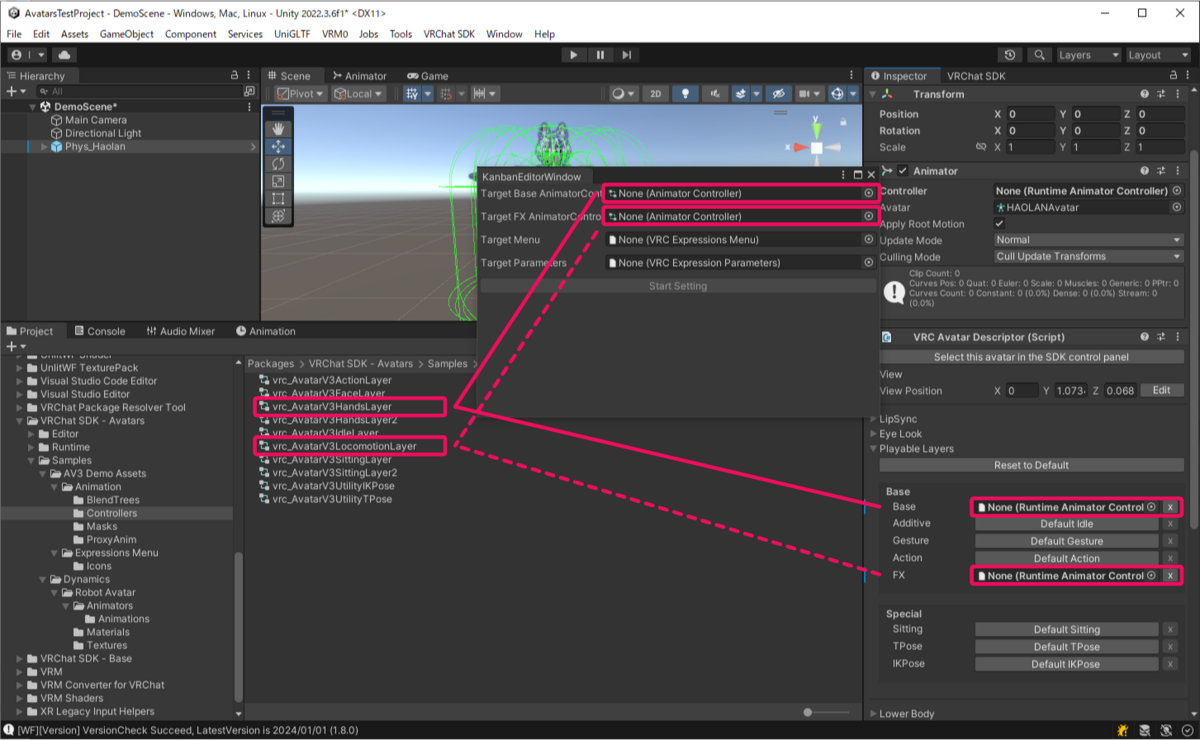
Task: Open the VRChat SDK menu
Action: pyautogui.click(x=449, y=34)
